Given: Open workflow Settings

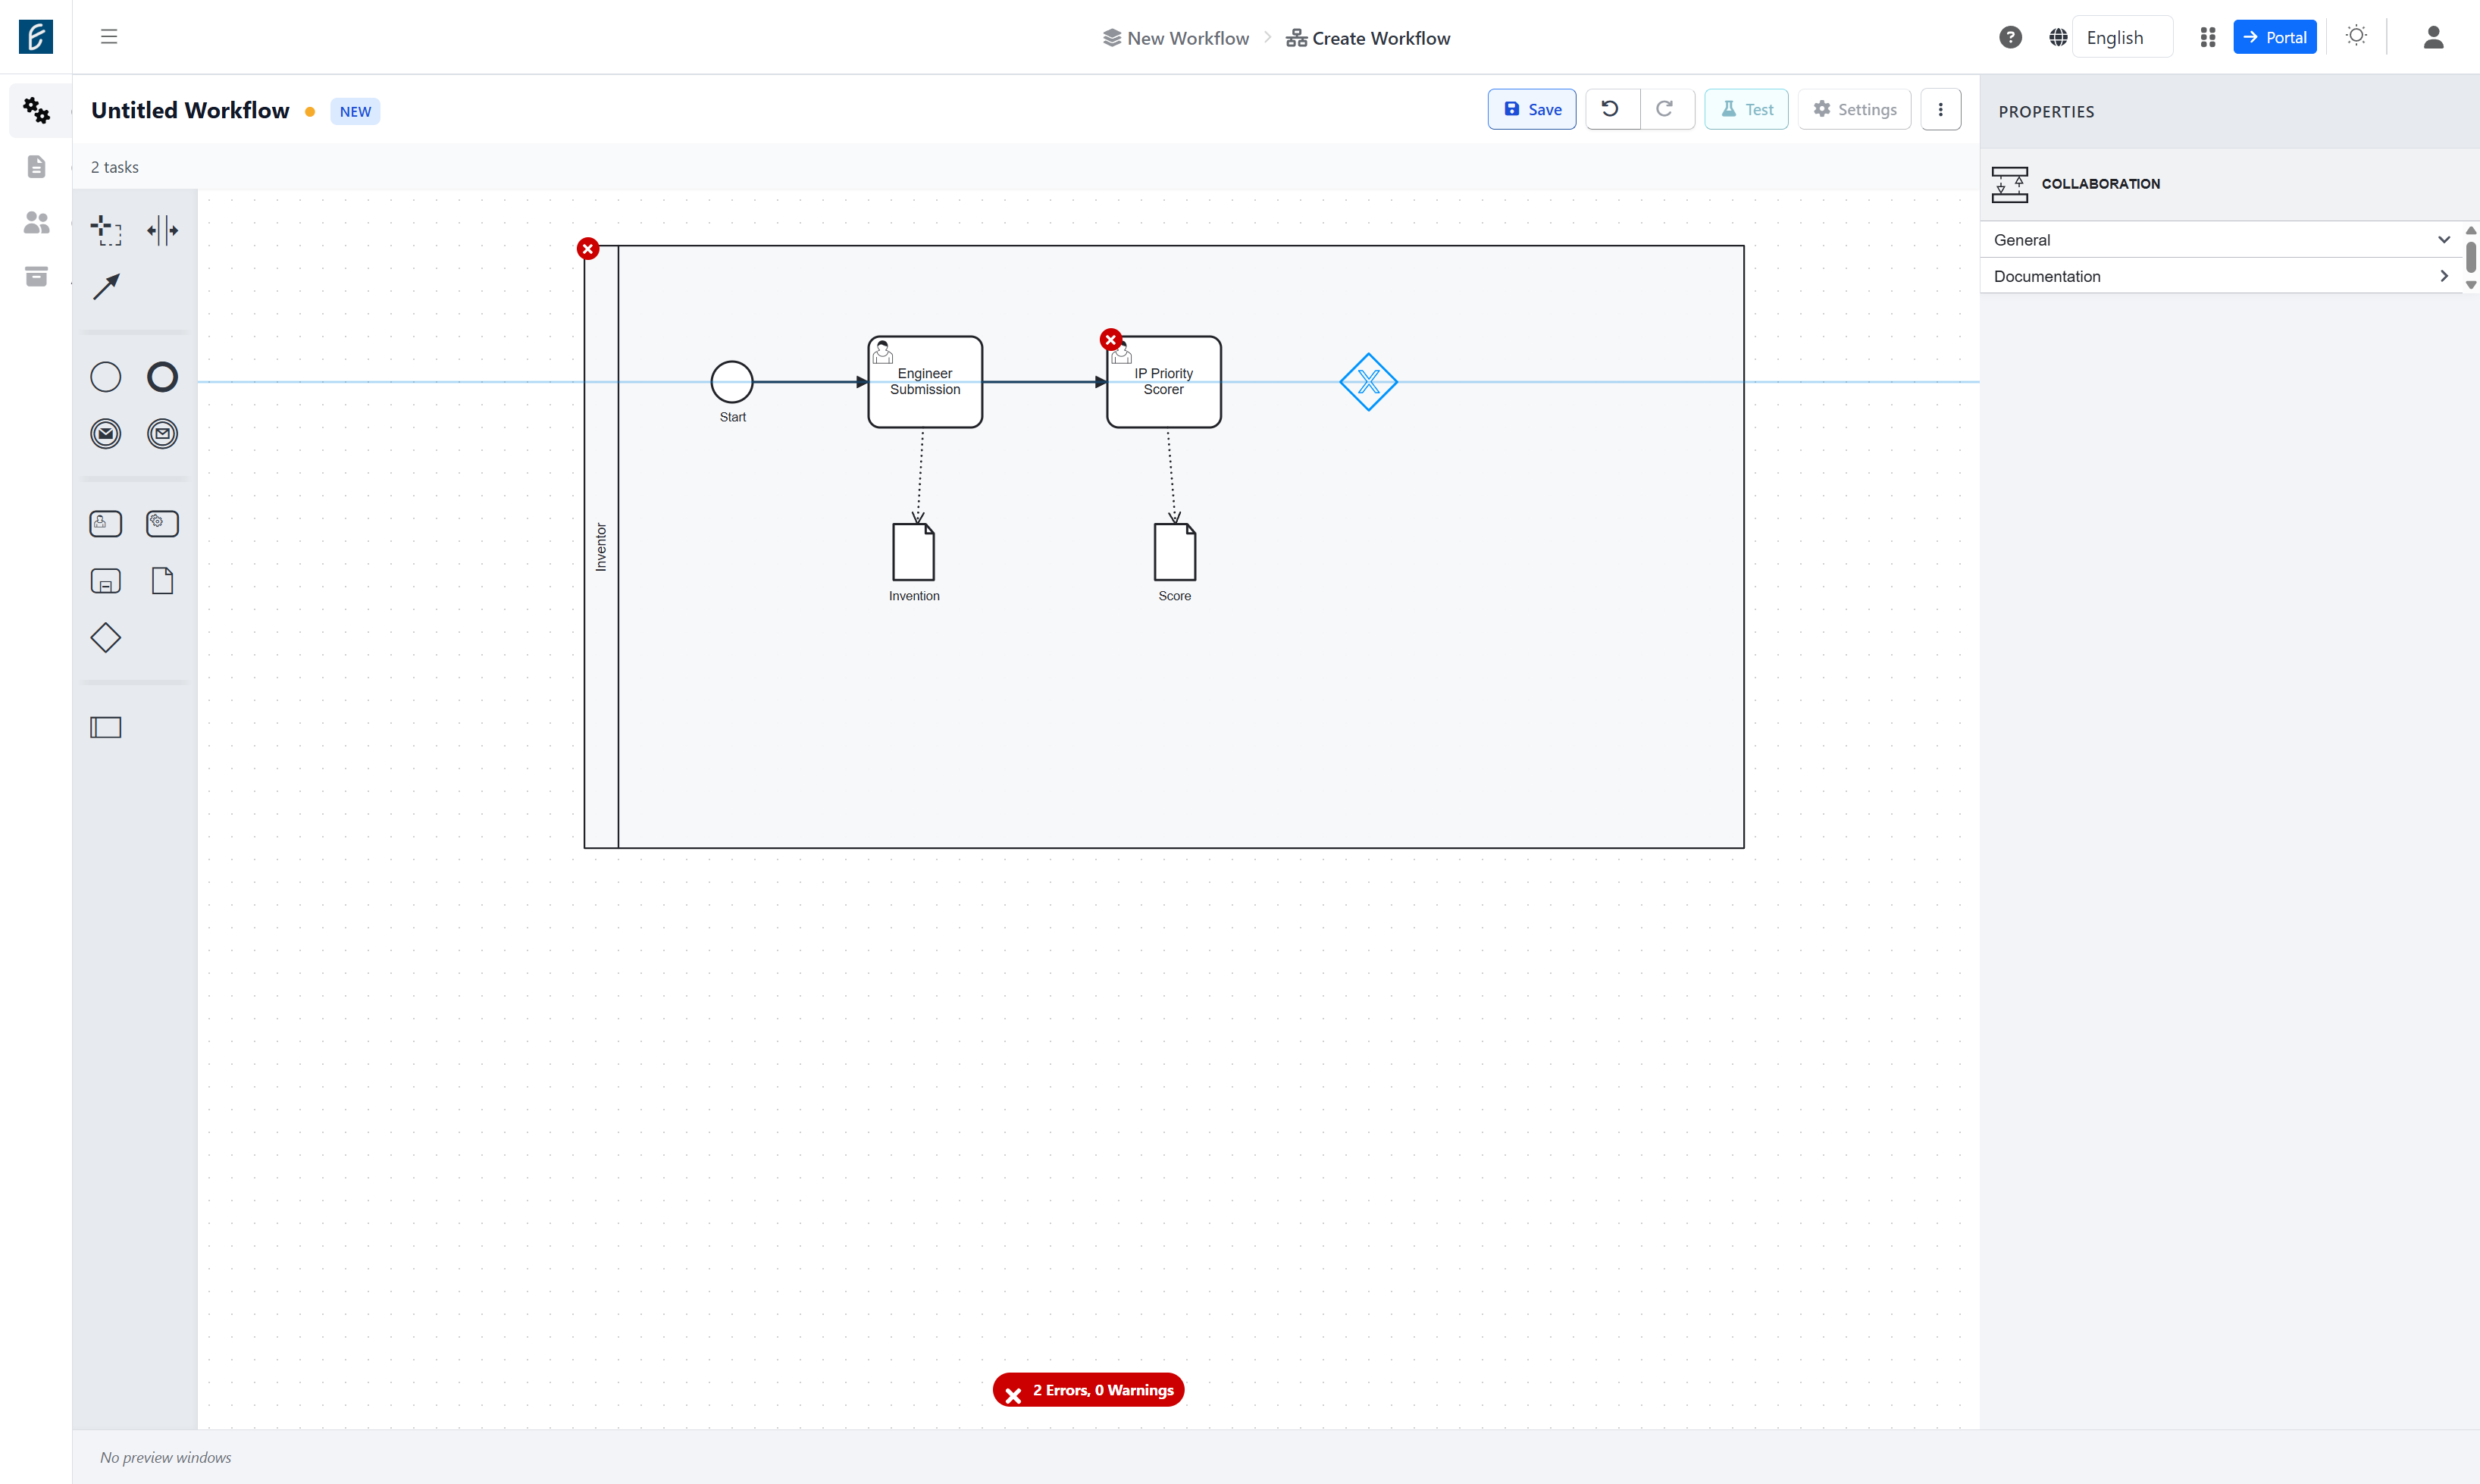Looking at the screenshot, I should pyautogui.click(x=1855, y=109).
